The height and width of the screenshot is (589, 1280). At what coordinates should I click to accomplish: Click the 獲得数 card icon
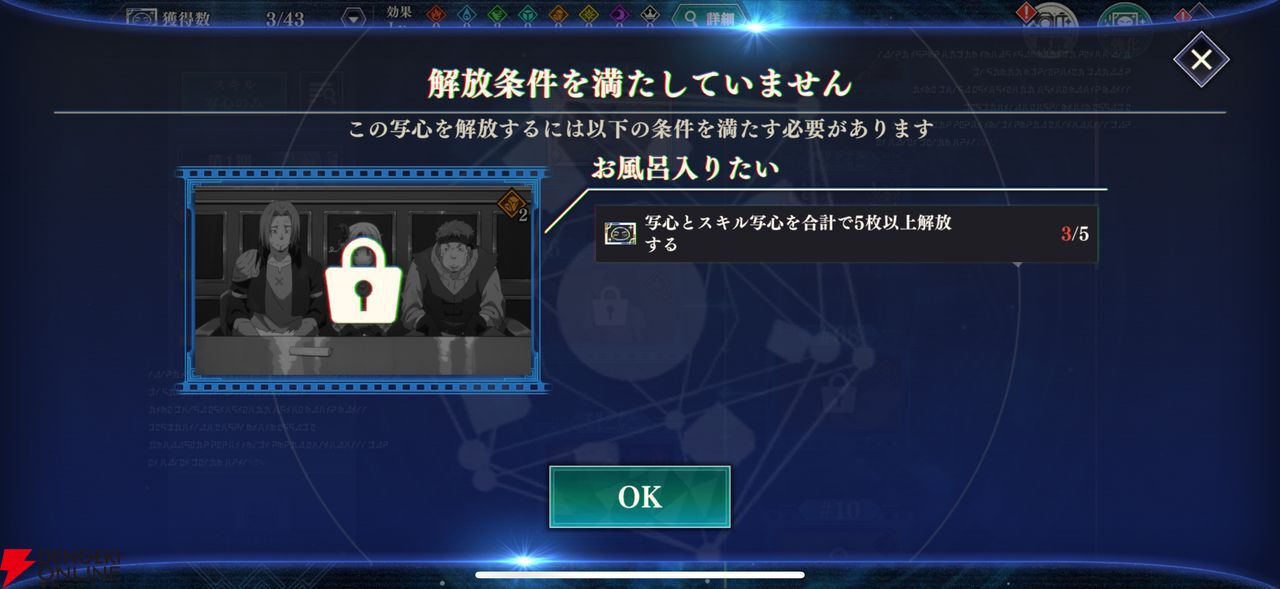[x=142, y=18]
